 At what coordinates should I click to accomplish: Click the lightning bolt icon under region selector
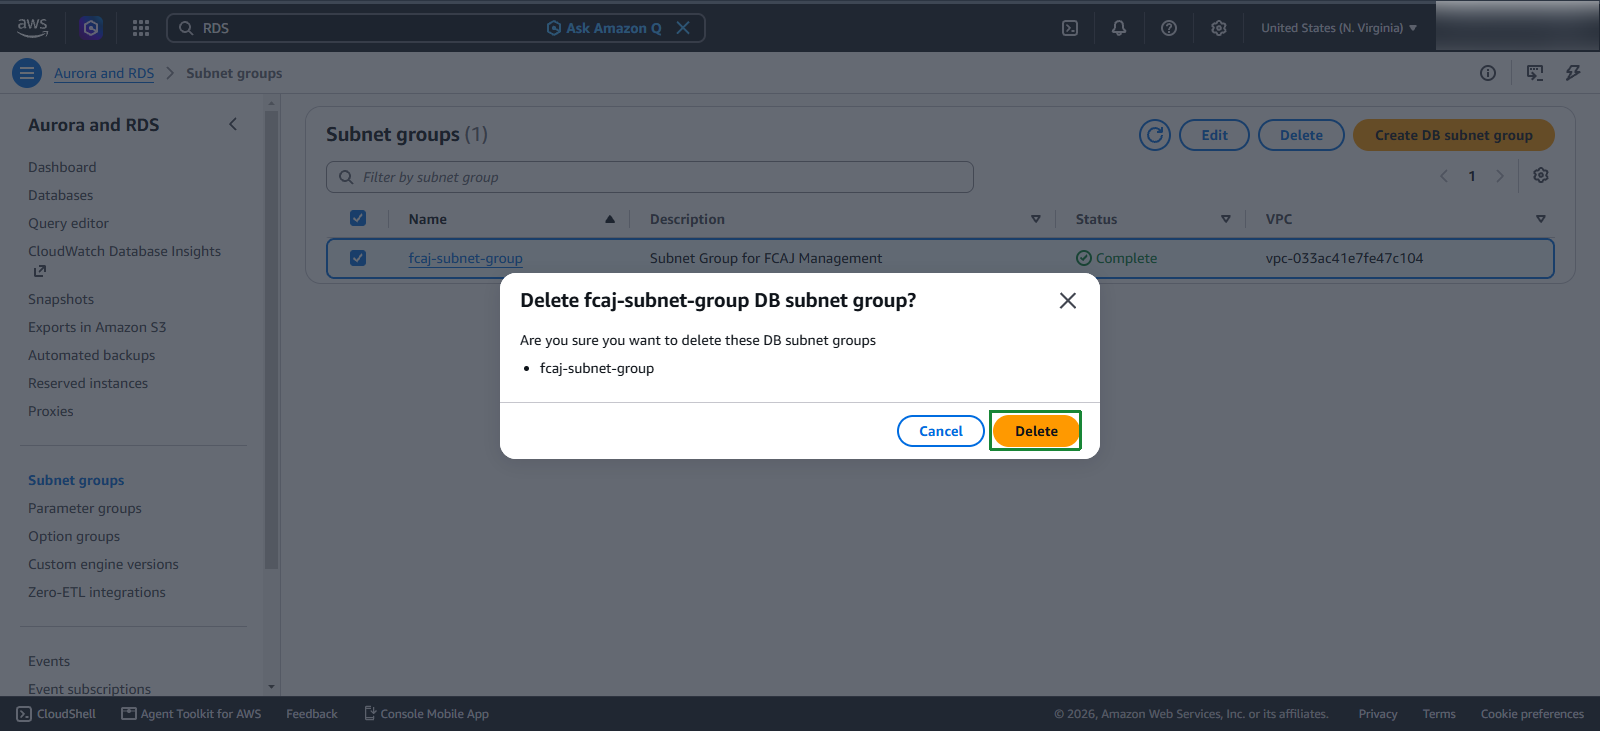(x=1573, y=73)
